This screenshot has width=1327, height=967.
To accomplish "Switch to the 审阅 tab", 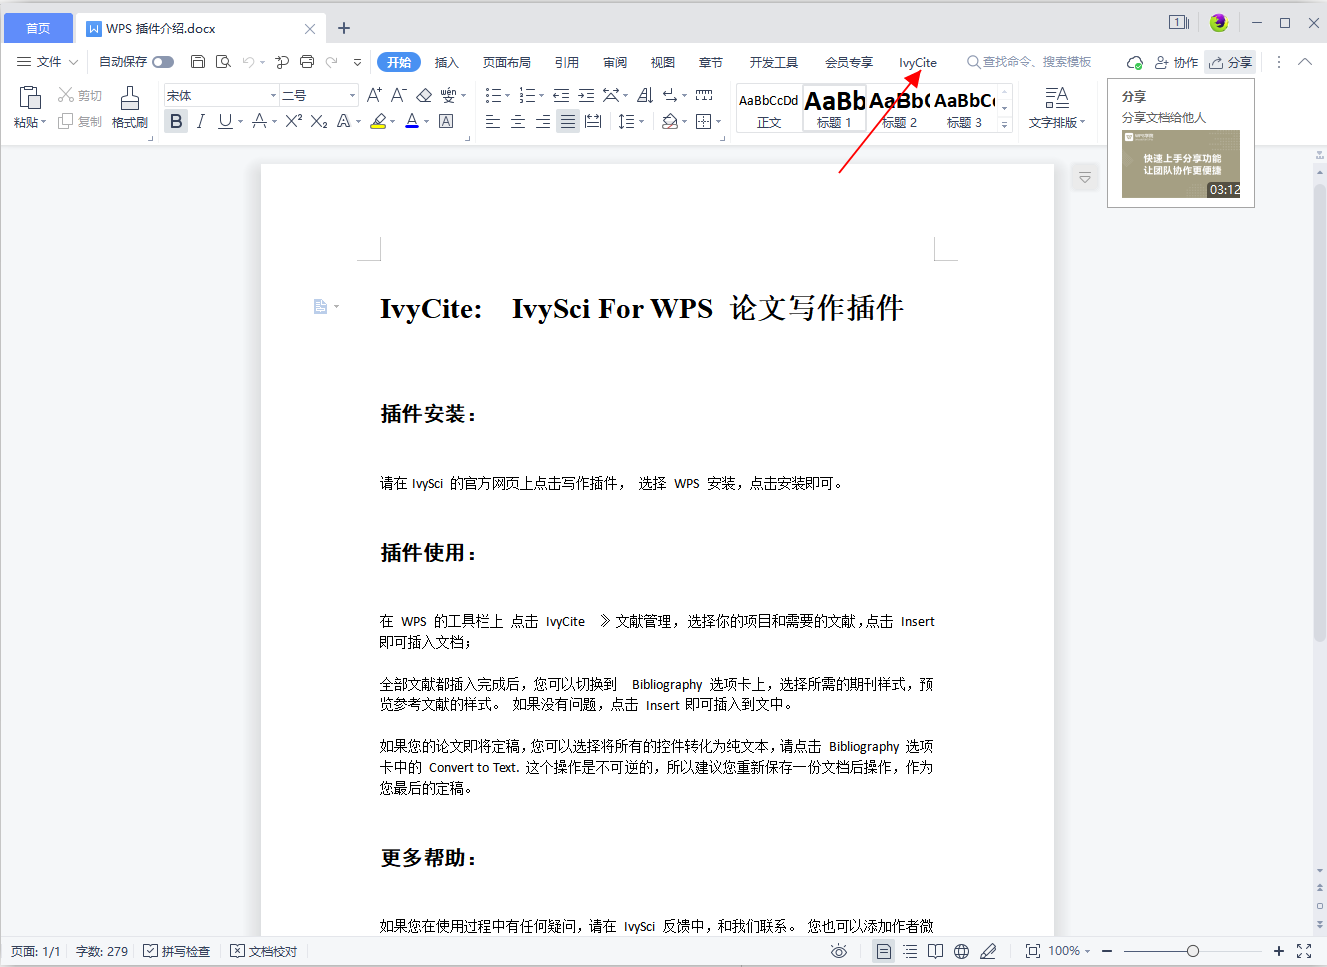I will tap(615, 62).
